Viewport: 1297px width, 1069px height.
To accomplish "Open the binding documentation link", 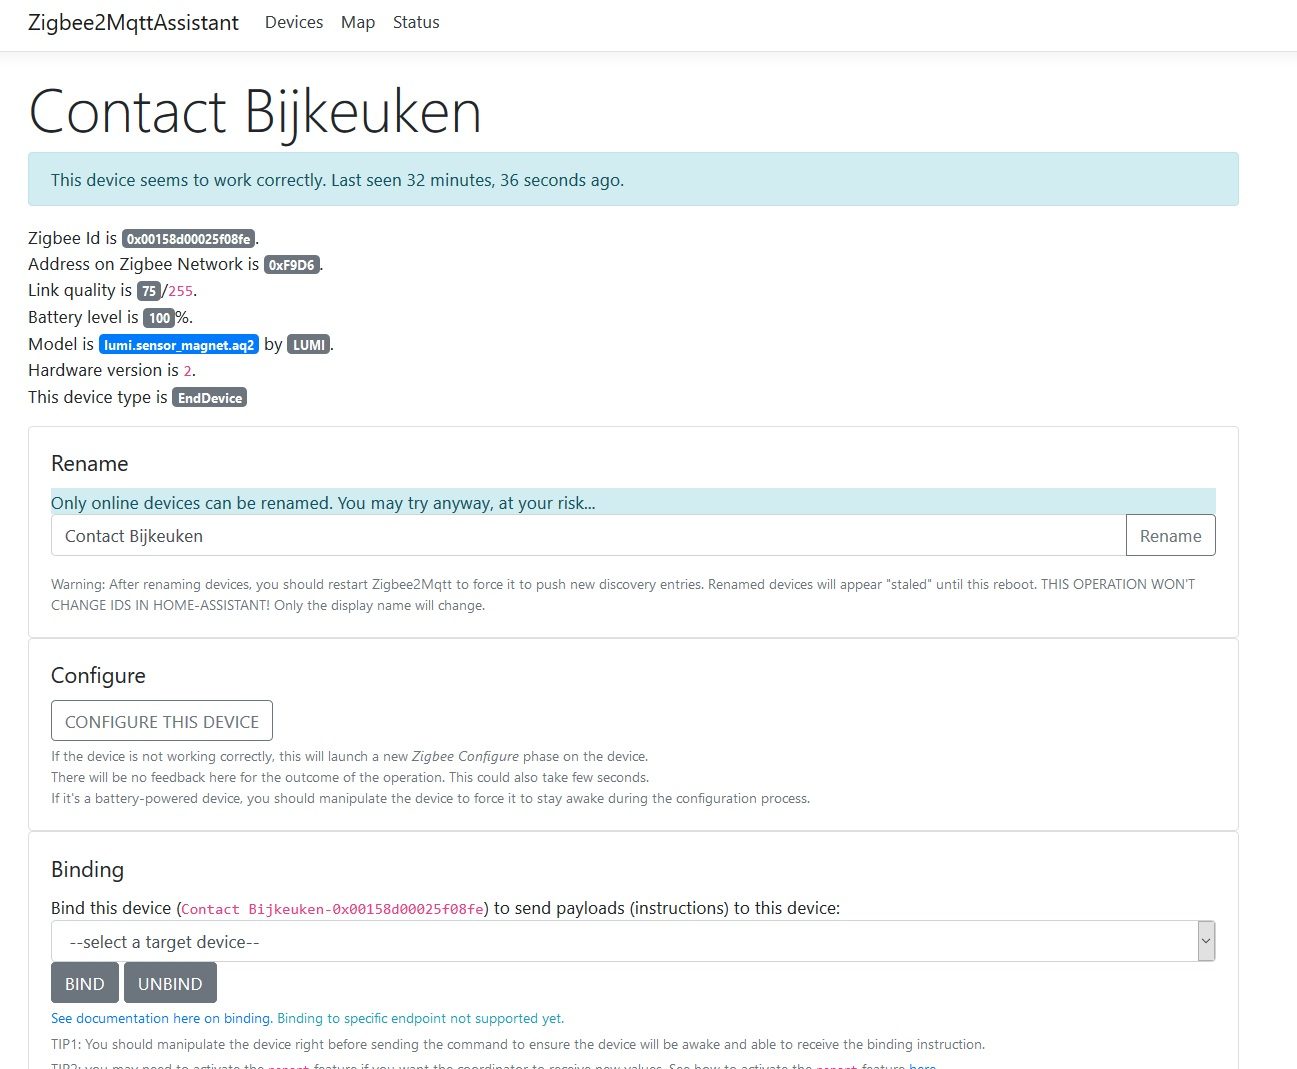I will click(161, 1018).
